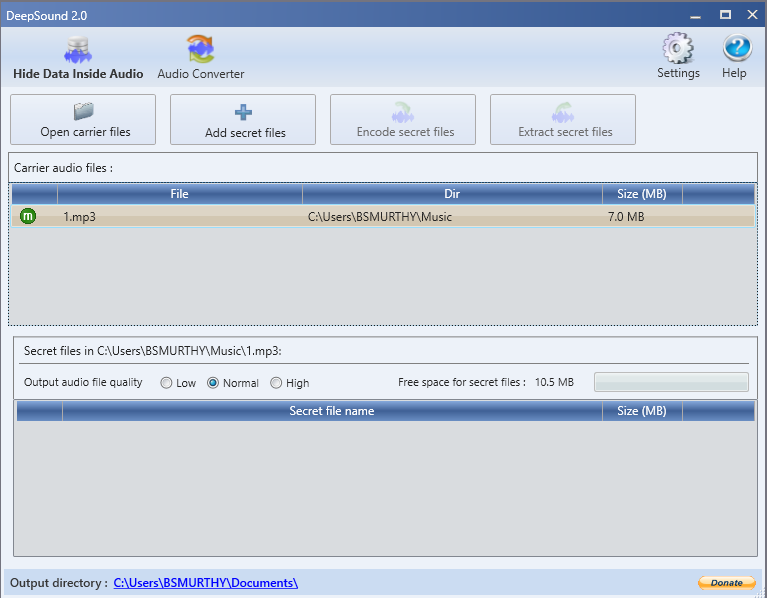767x598 pixels.
Task: Open the Hide Data Inside Audio tab
Action: (78, 58)
